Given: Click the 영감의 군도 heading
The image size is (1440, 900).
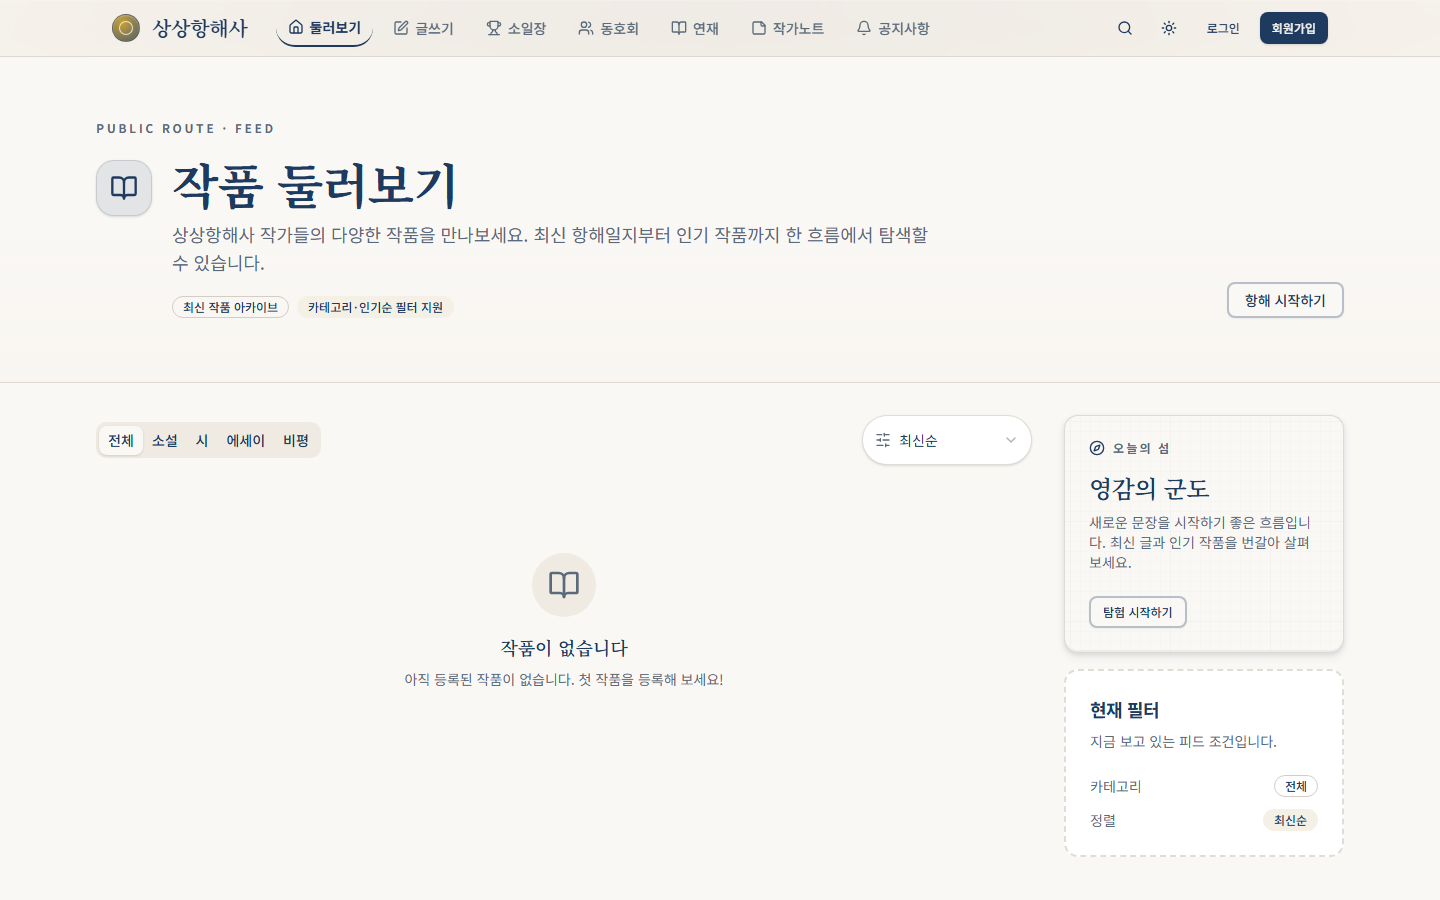Looking at the screenshot, I should (x=1149, y=489).
